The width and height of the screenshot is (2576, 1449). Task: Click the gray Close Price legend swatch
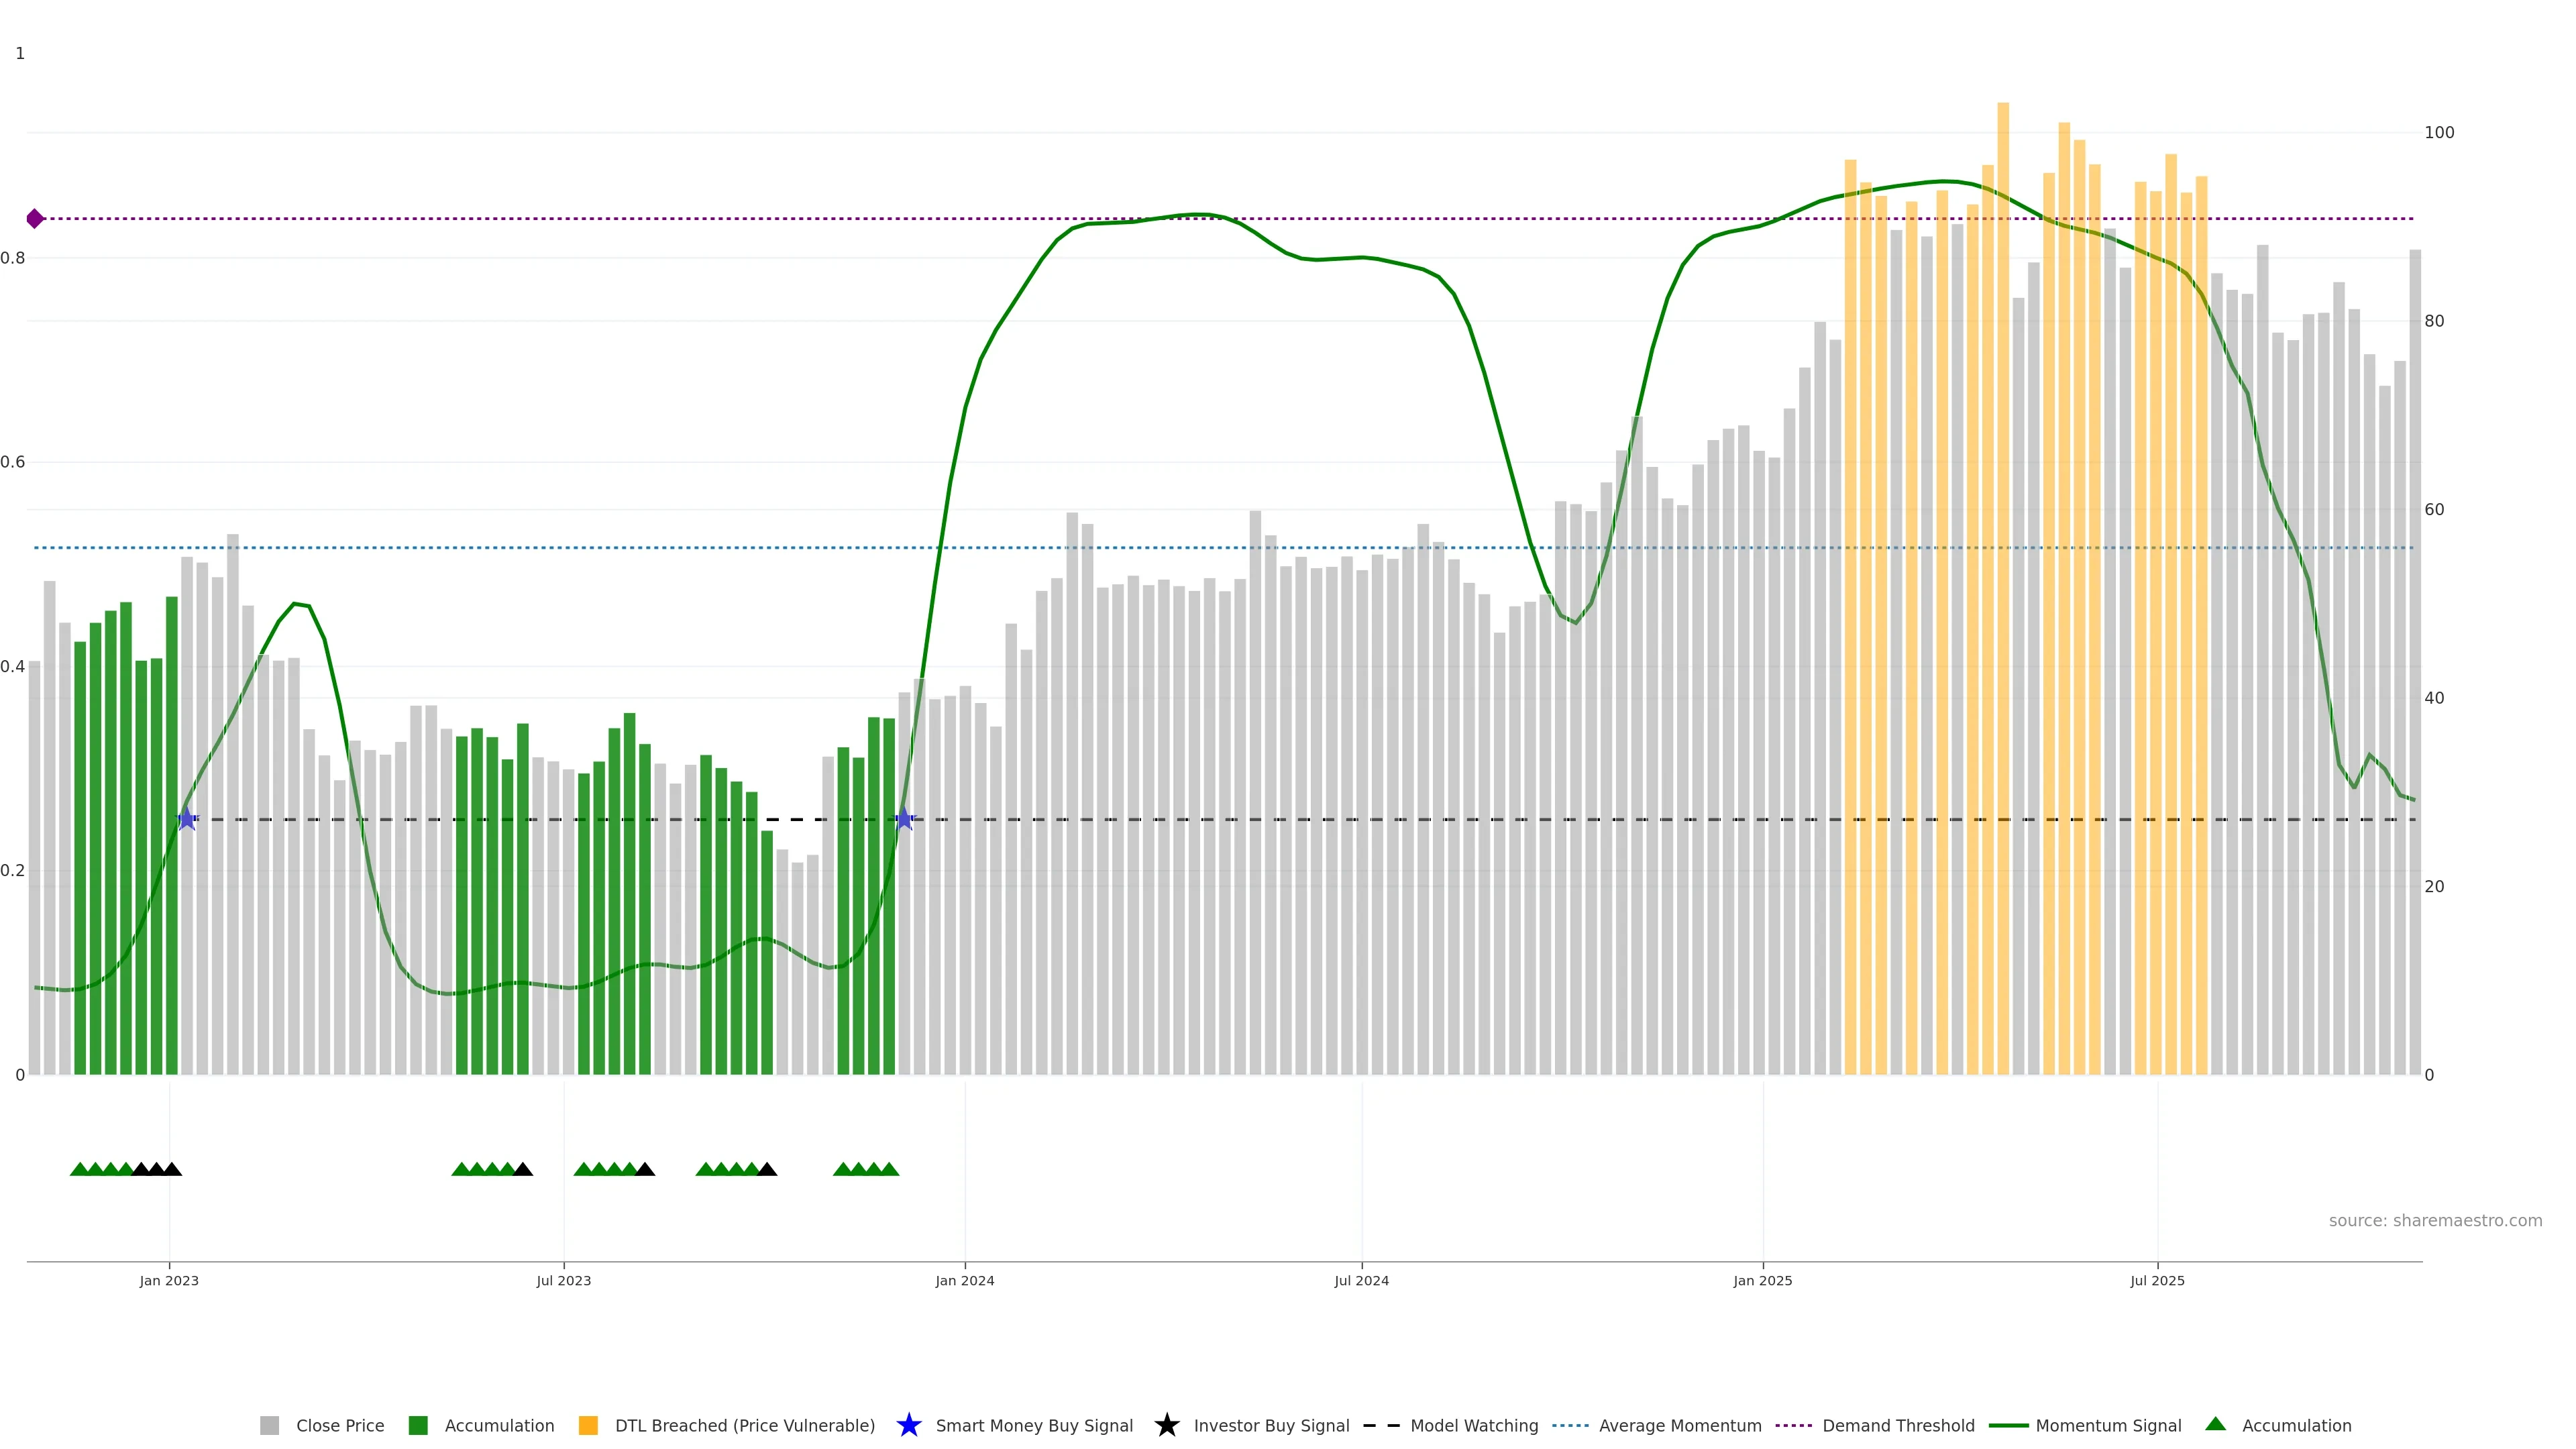[269, 1425]
